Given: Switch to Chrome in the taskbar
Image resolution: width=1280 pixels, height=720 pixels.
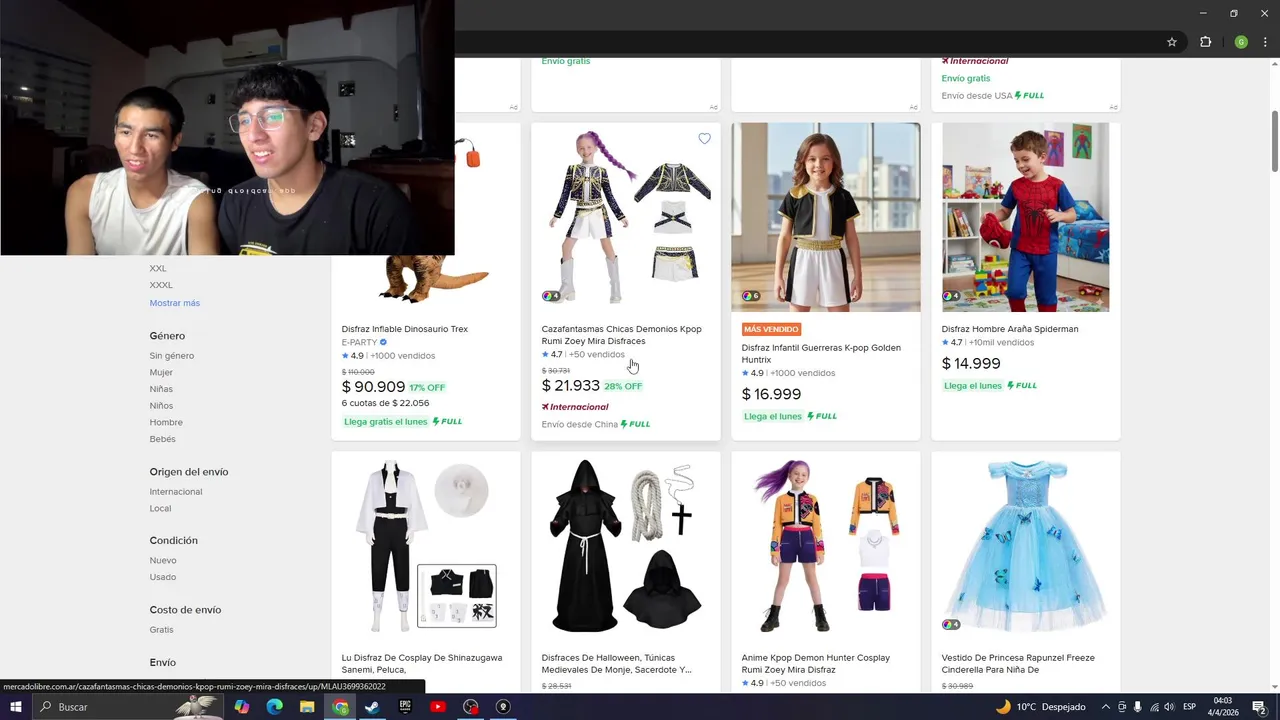Looking at the screenshot, I should [x=340, y=707].
